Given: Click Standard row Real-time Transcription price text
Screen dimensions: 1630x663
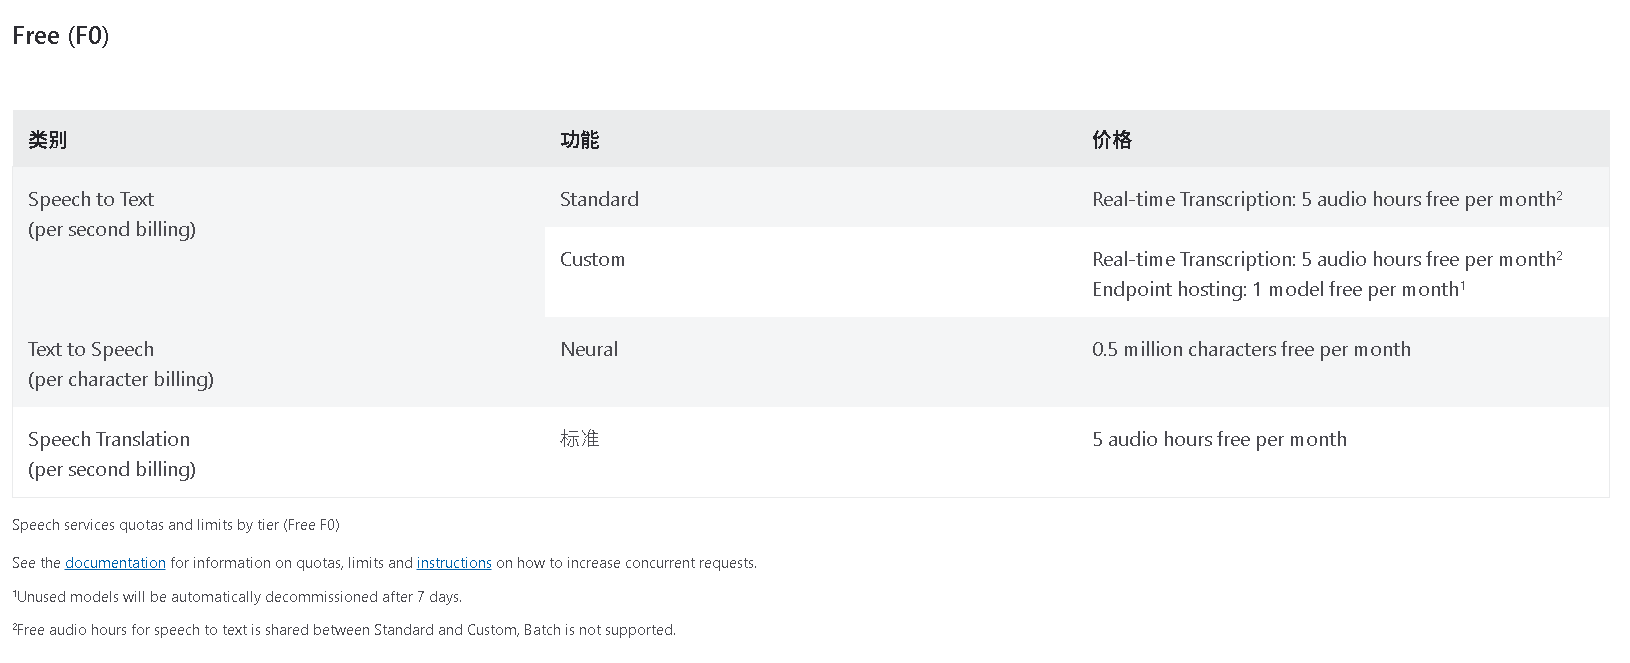Looking at the screenshot, I should 1327,199.
